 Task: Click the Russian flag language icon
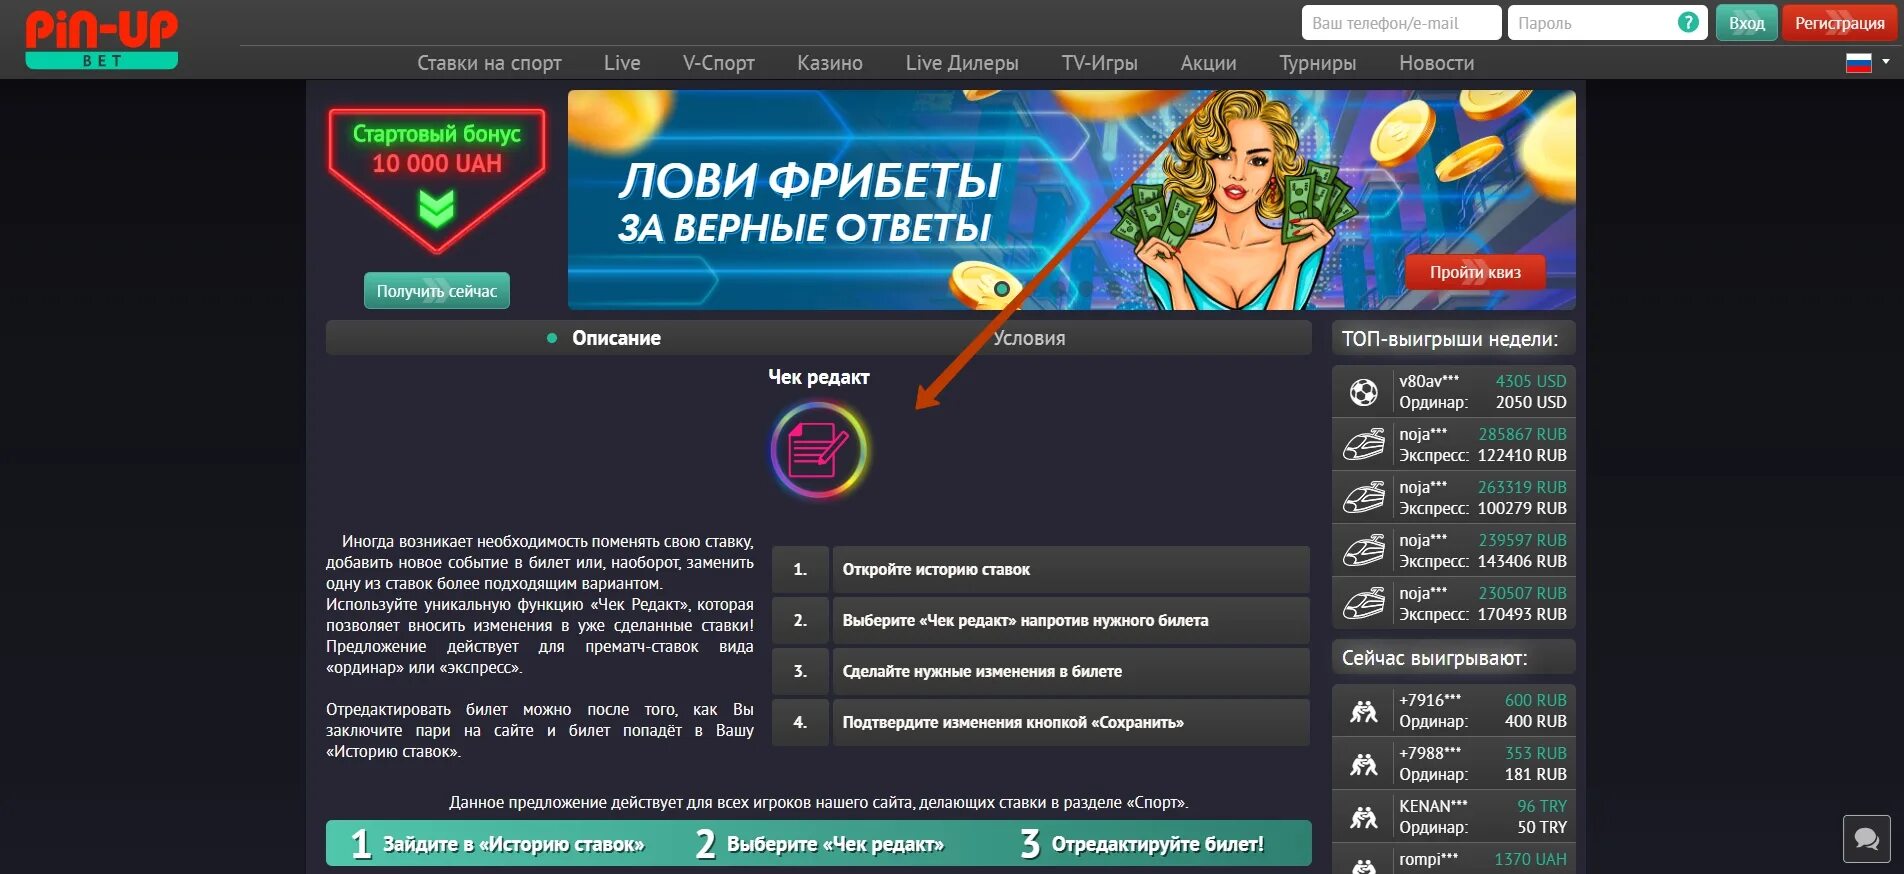point(1858,63)
